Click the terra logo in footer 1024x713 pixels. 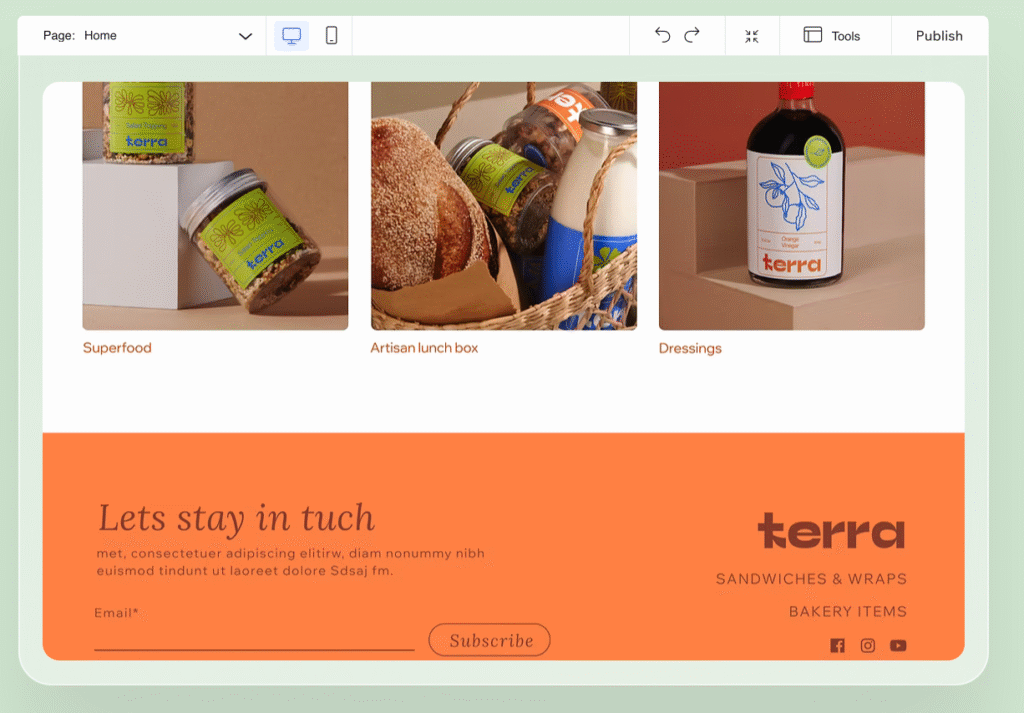(x=831, y=531)
